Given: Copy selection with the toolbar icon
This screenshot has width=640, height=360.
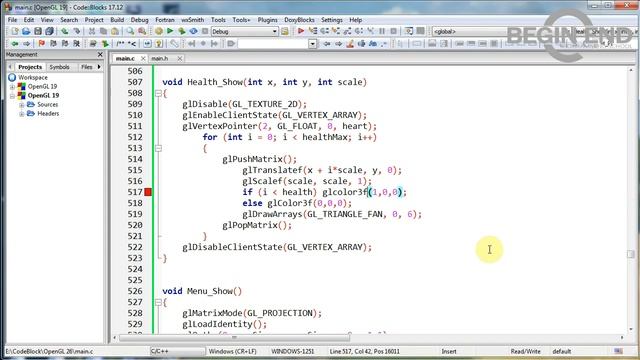Looking at the screenshot, I should [103, 31].
